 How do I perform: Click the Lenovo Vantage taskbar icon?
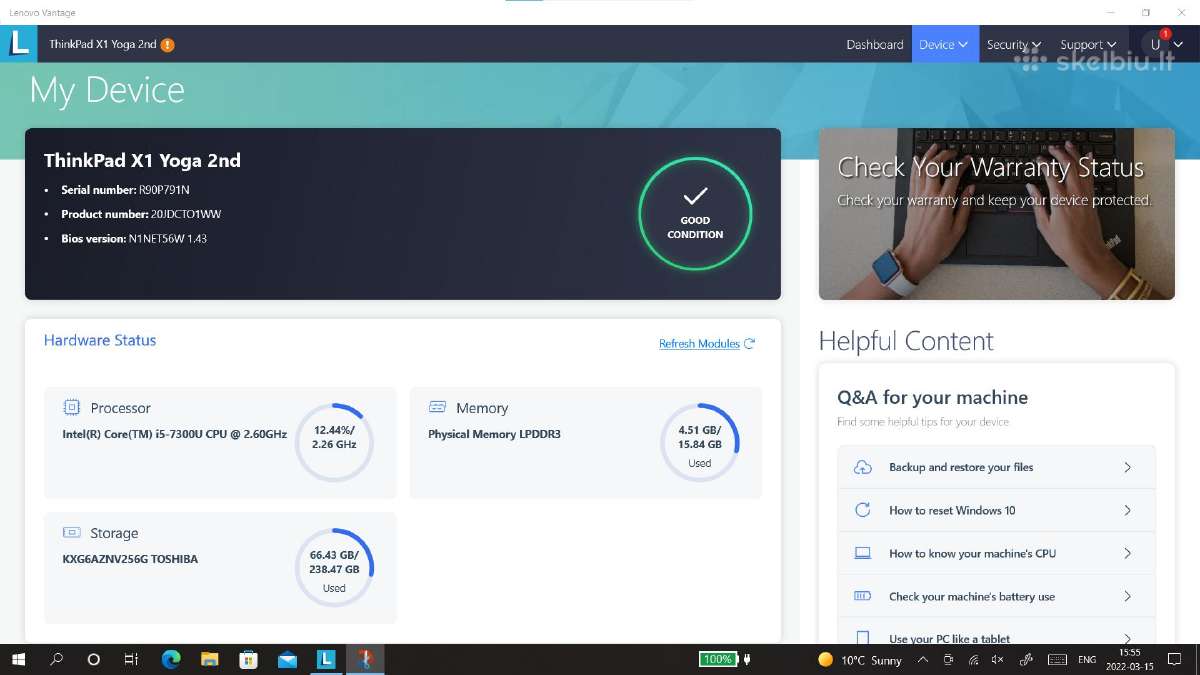click(325, 659)
